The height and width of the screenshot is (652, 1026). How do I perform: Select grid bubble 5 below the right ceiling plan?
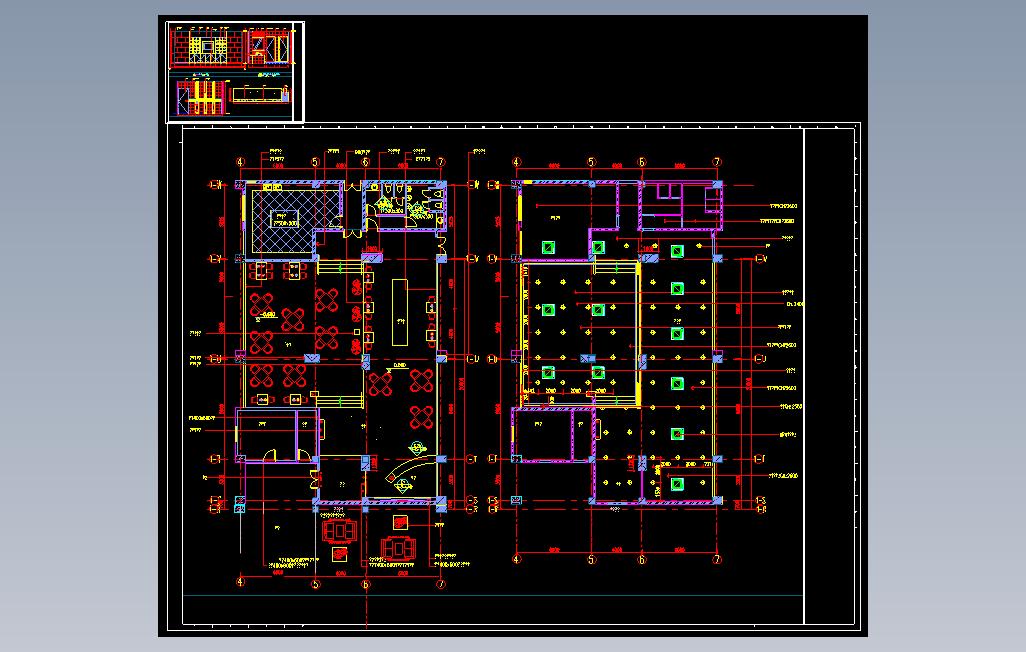point(592,559)
